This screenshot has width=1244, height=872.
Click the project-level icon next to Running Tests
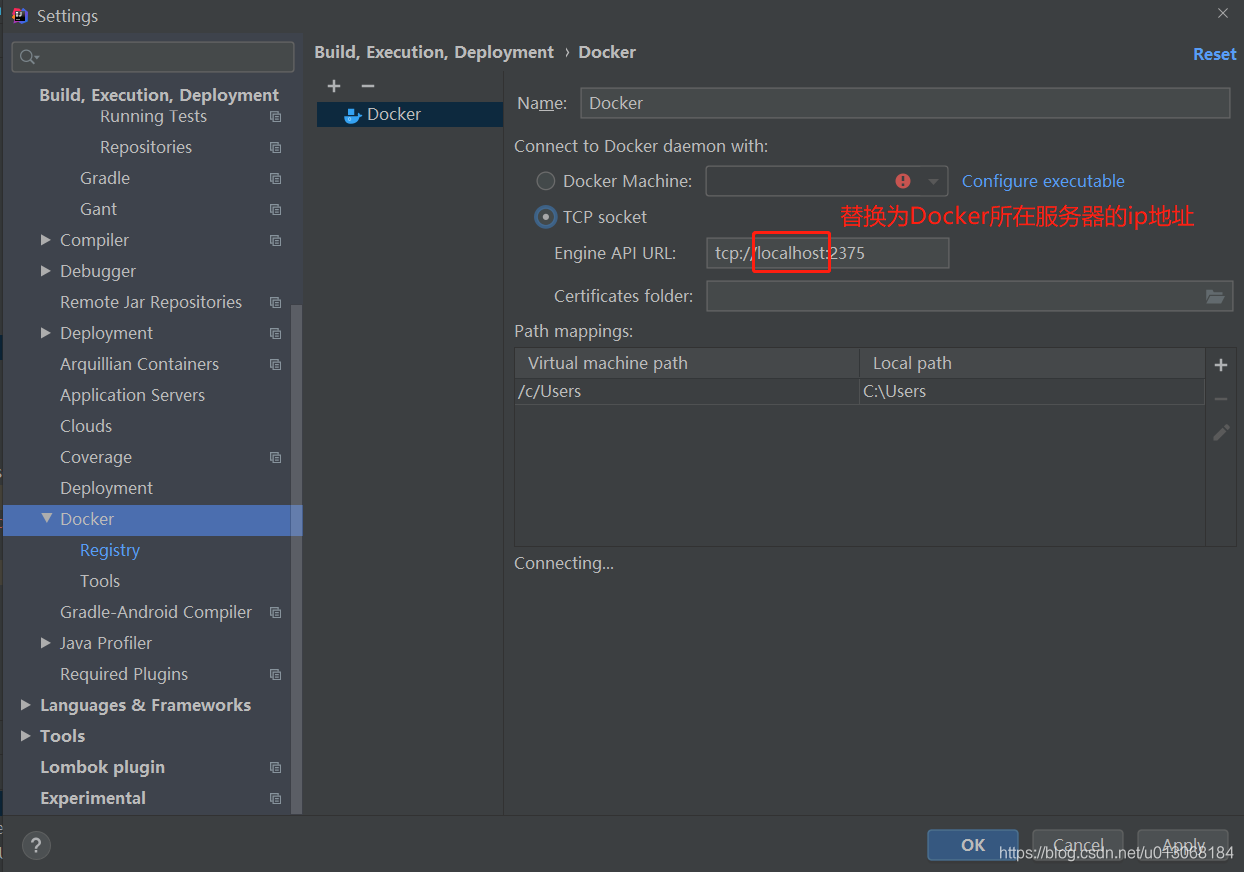coord(276,117)
